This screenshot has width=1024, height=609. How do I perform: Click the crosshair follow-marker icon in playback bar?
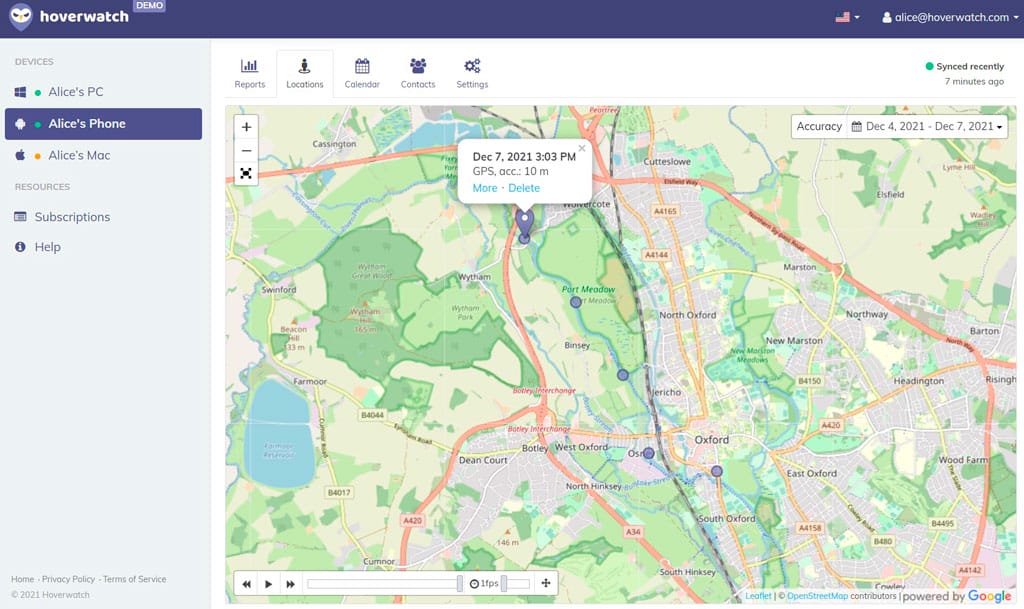(x=546, y=584)
